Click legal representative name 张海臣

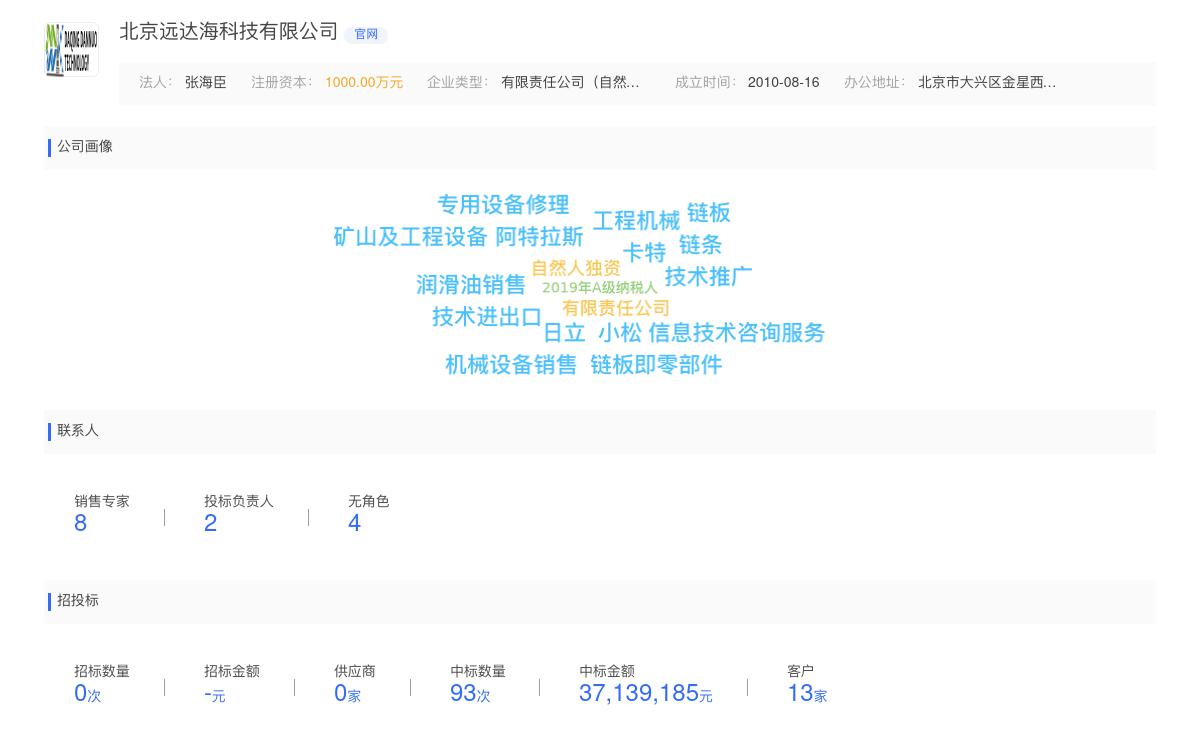(x=205, y=83)
